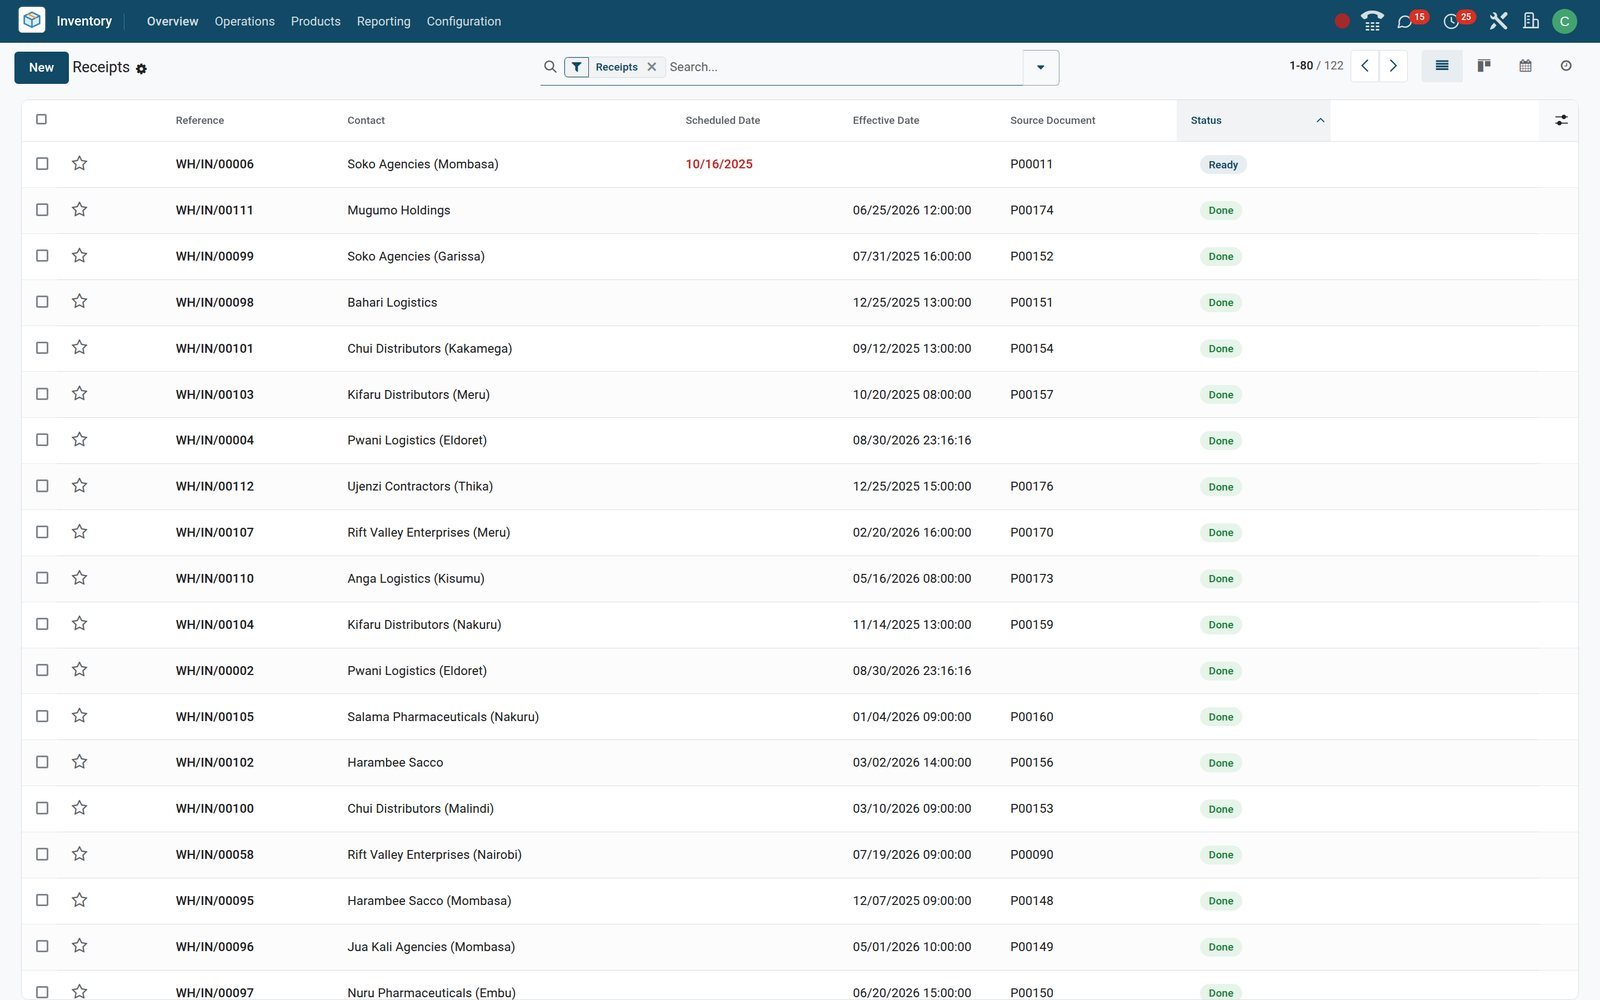Sort by the Status column header
The width and height of the screenshot is (1600, 1000).
pyautogui.click(x=1253, y=120)
